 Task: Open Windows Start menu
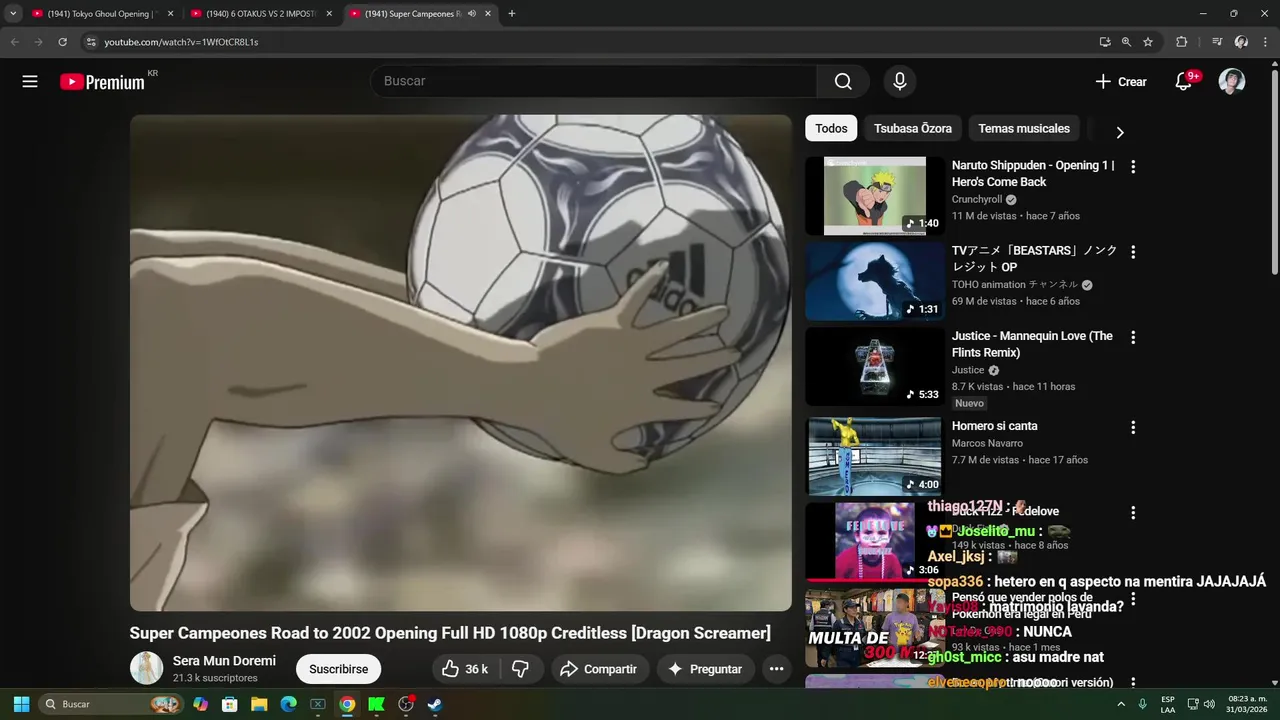pos(21,704)
